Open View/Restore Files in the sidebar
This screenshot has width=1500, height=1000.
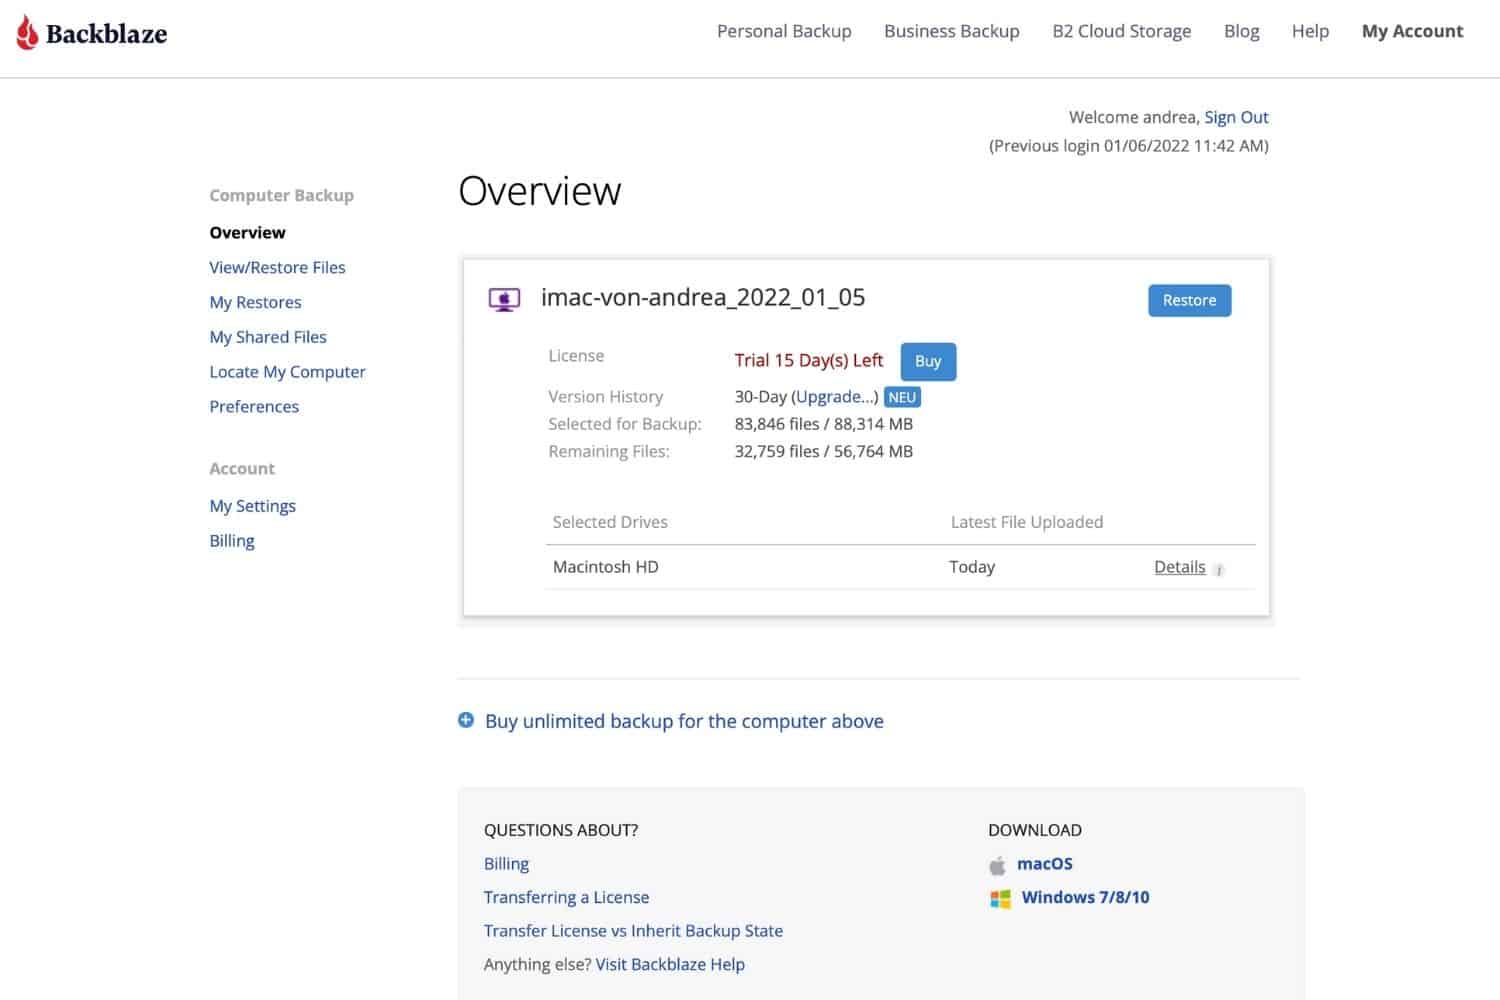click(277, 267)
